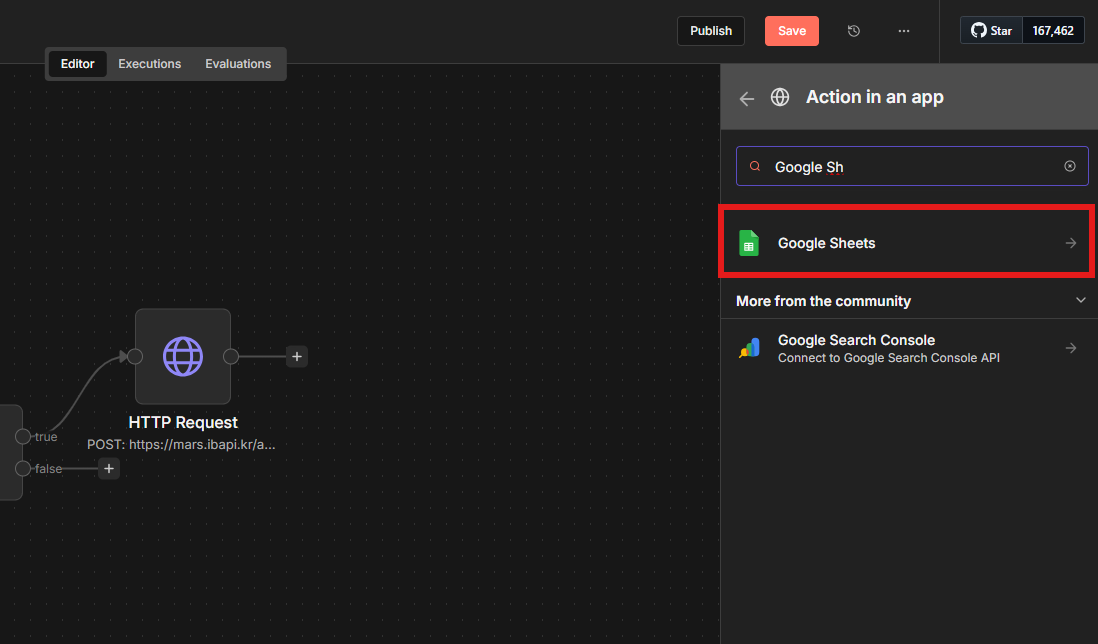Select the HTTP Request node globe

pos(183,356)
